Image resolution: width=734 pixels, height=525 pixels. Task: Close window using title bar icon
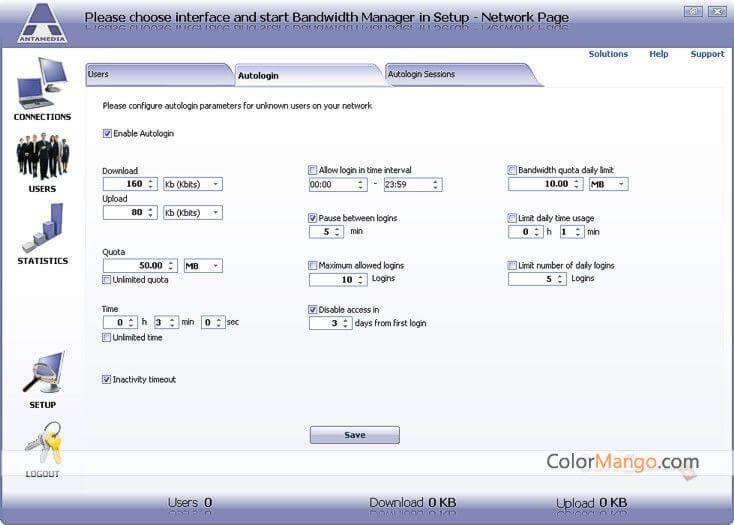[717, 12]
